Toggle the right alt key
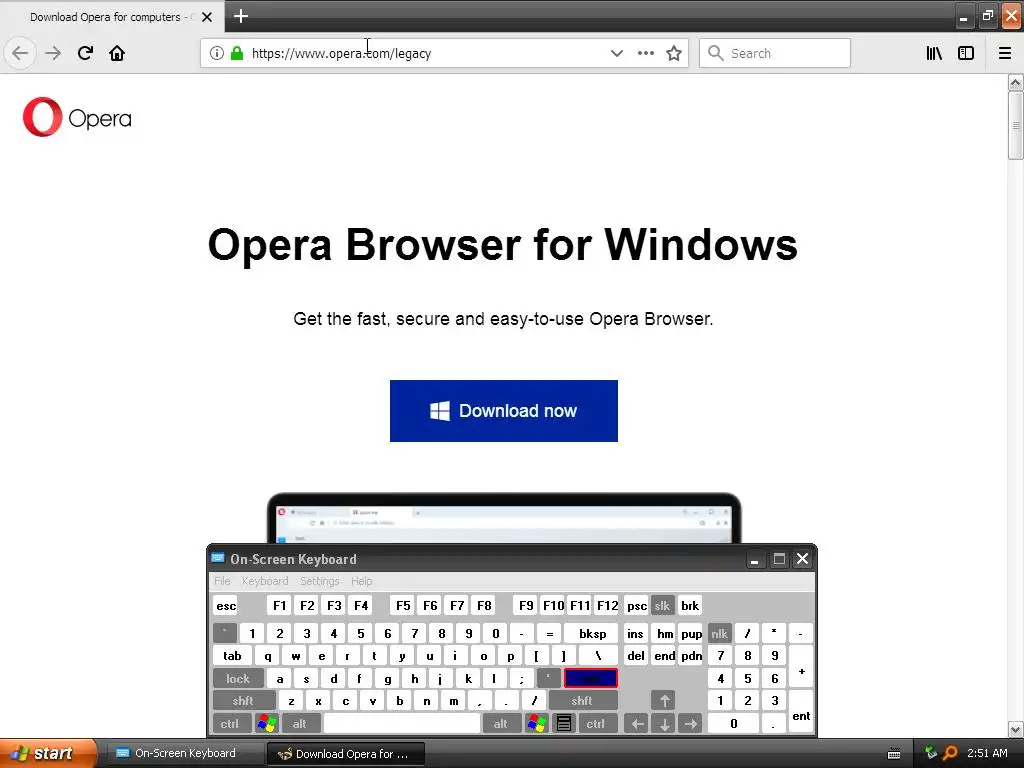 point(501,724)
